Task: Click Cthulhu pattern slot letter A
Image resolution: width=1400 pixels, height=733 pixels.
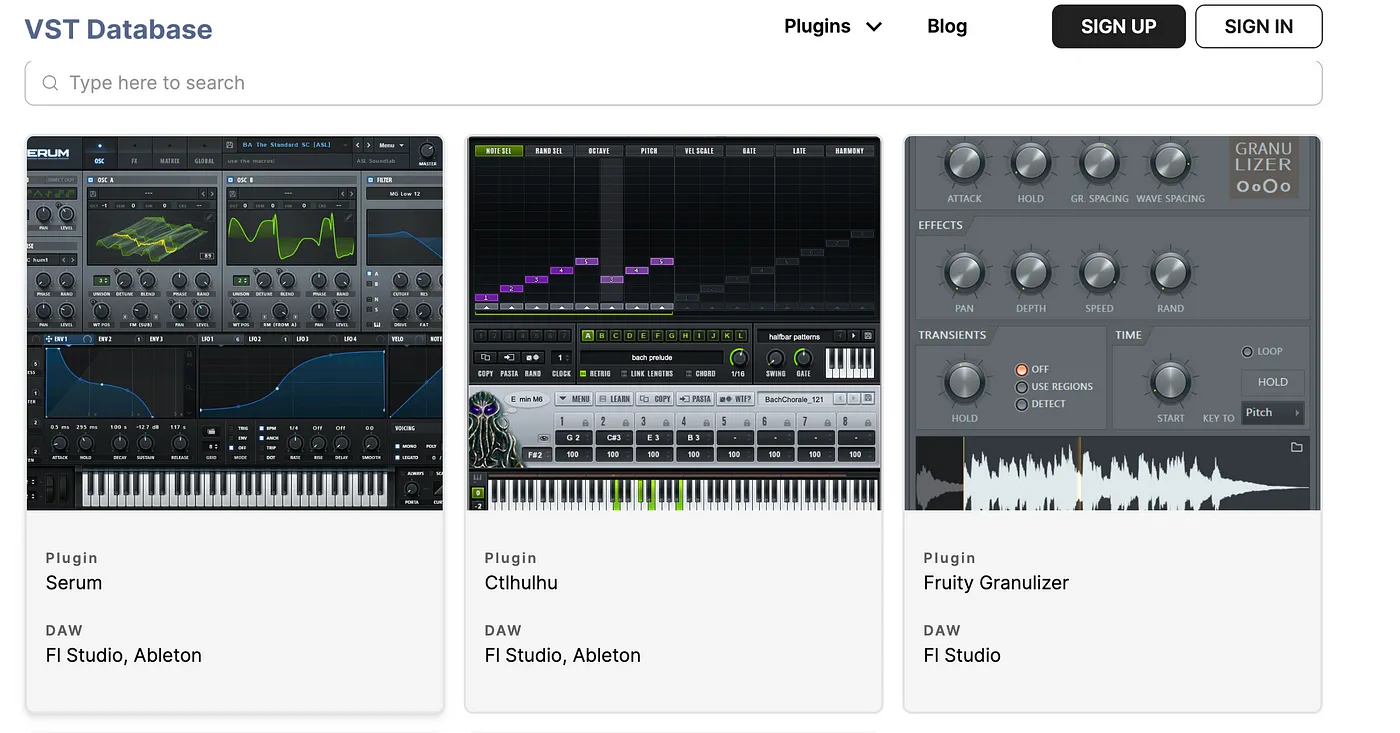Action: [x=588, y=336]
